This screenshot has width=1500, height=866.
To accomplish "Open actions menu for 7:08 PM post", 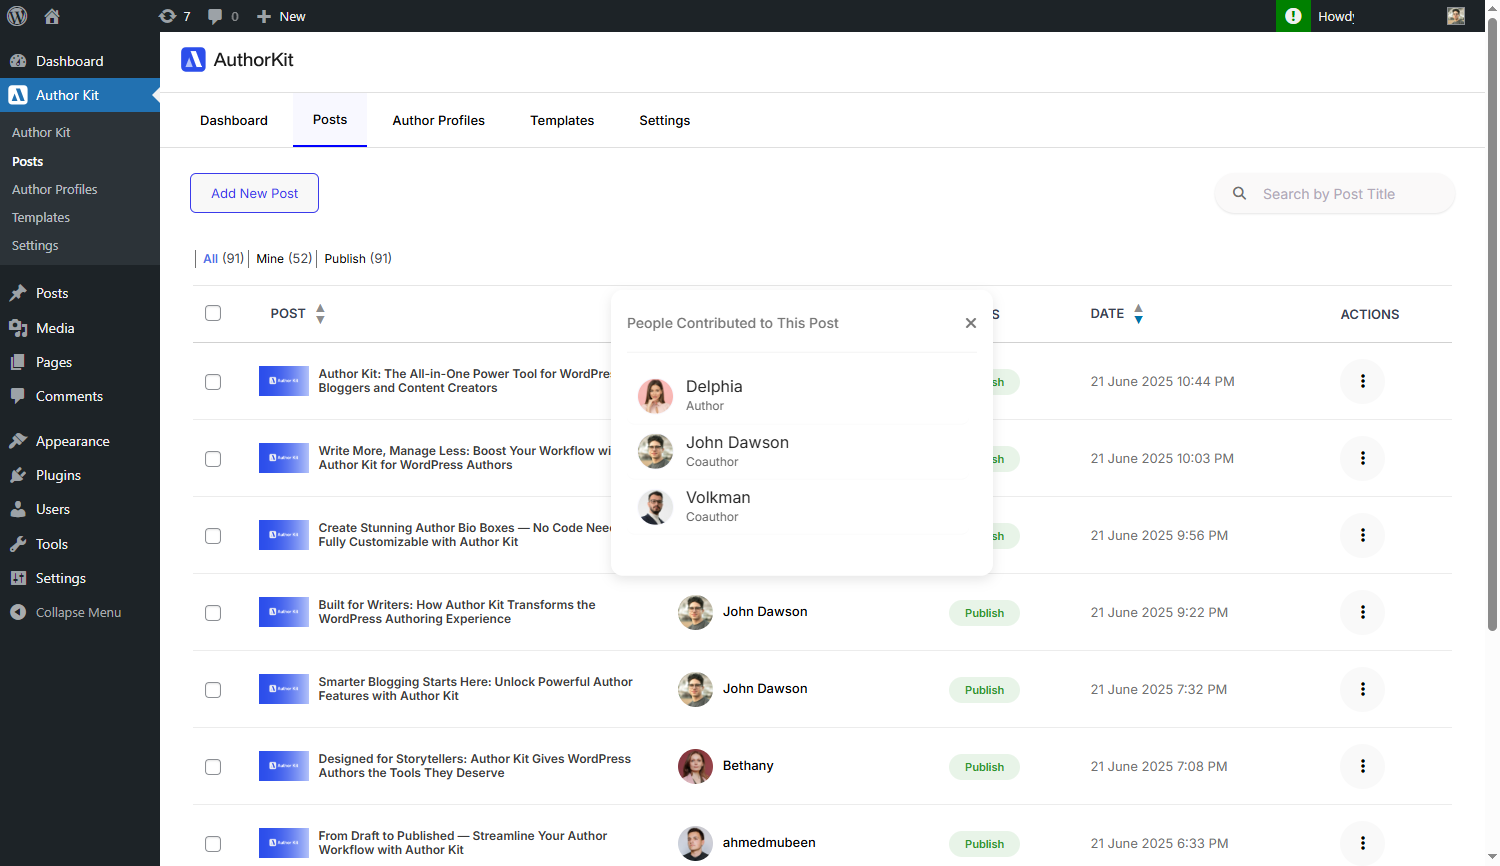I will (x=1362, y=766).
